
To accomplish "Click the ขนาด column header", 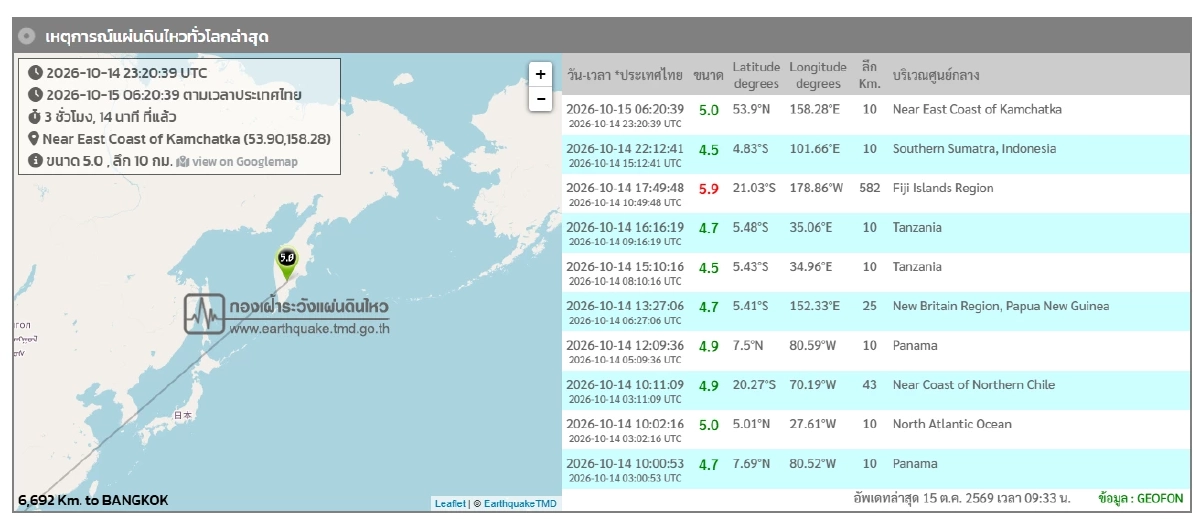I will click(708, 75).
